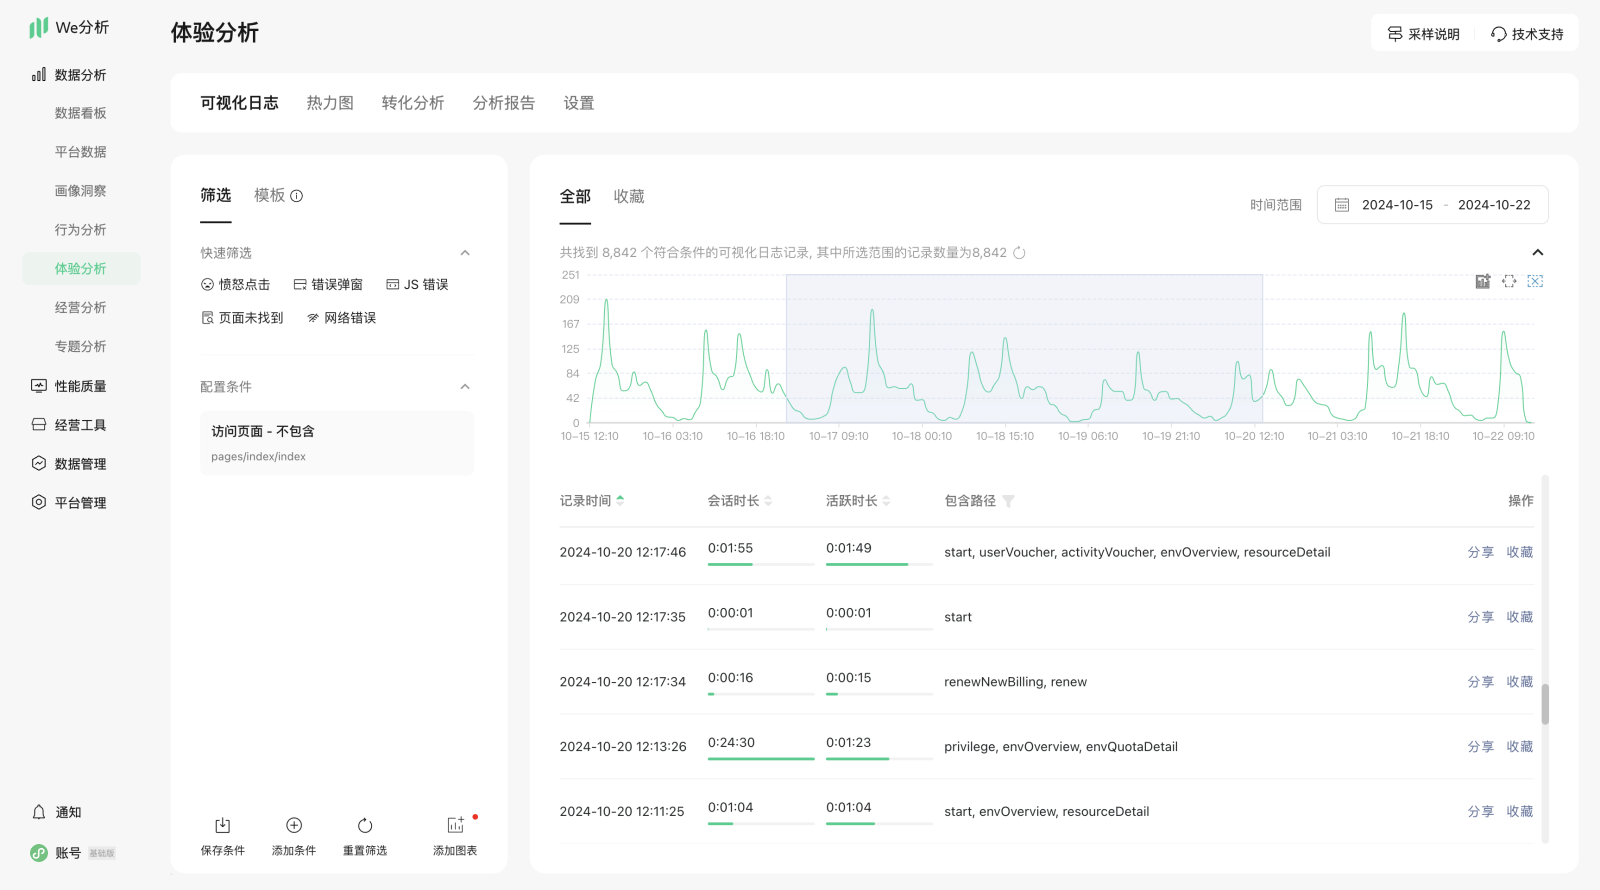Screen dimensions: 1600x890
Task: Select the 网络错误 quick filter
Action: click(x=342, y=318)
